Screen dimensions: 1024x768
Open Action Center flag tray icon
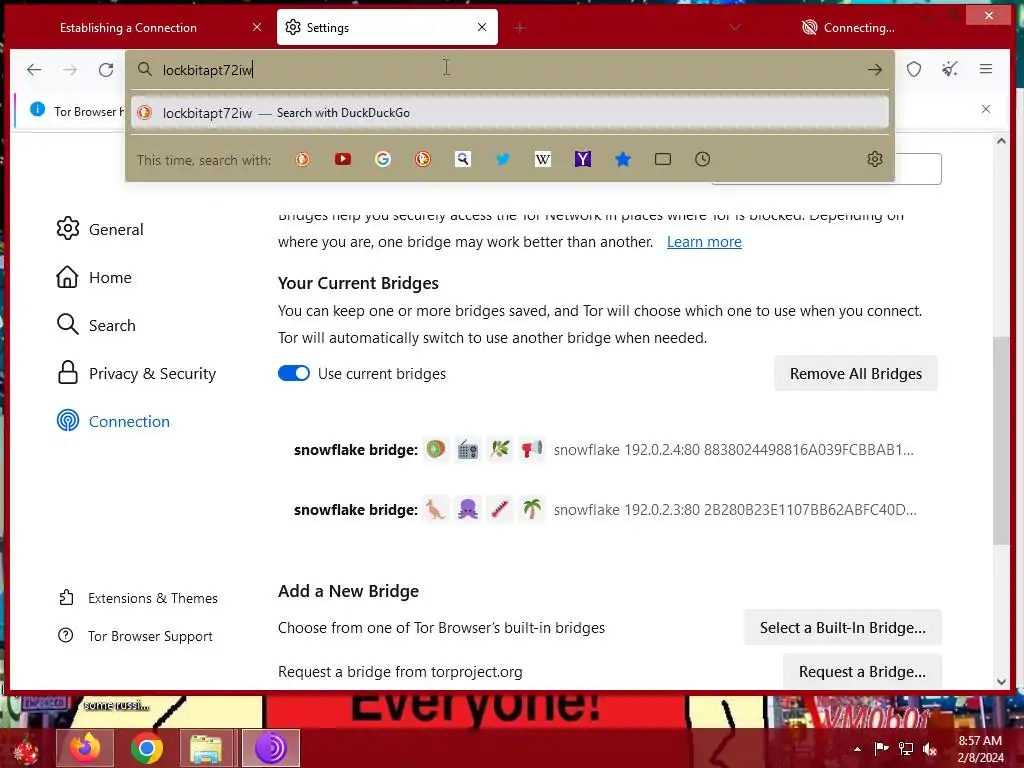(881, 749)
